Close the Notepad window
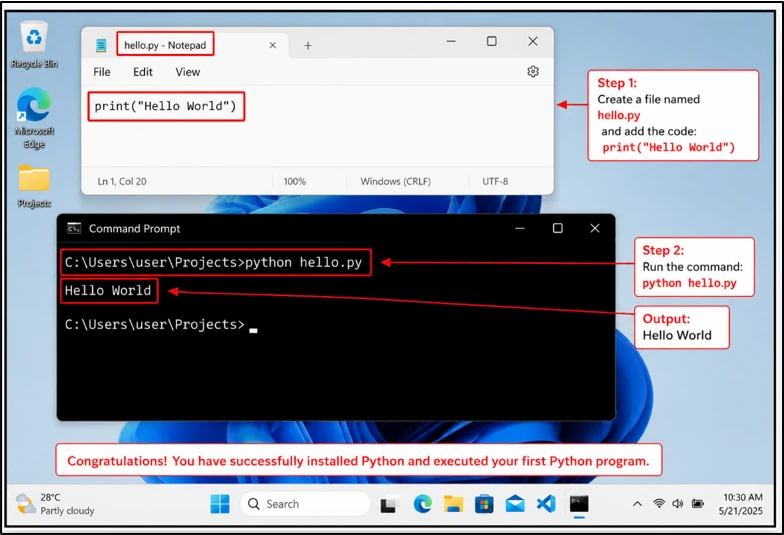 click(x=533, y=42)
